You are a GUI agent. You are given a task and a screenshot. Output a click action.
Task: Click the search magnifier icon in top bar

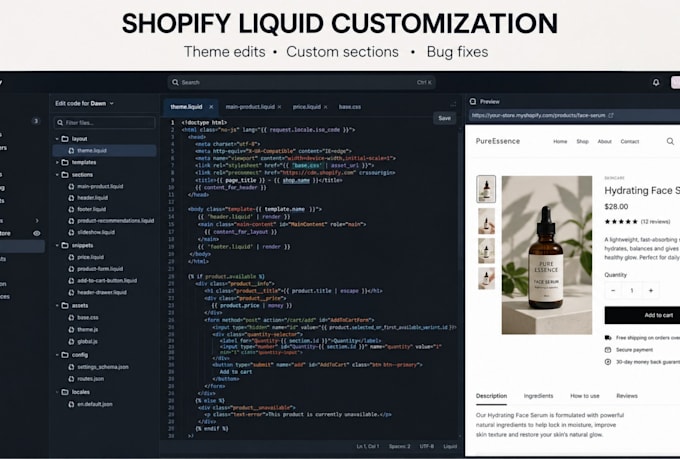click(x=175, y=82)
